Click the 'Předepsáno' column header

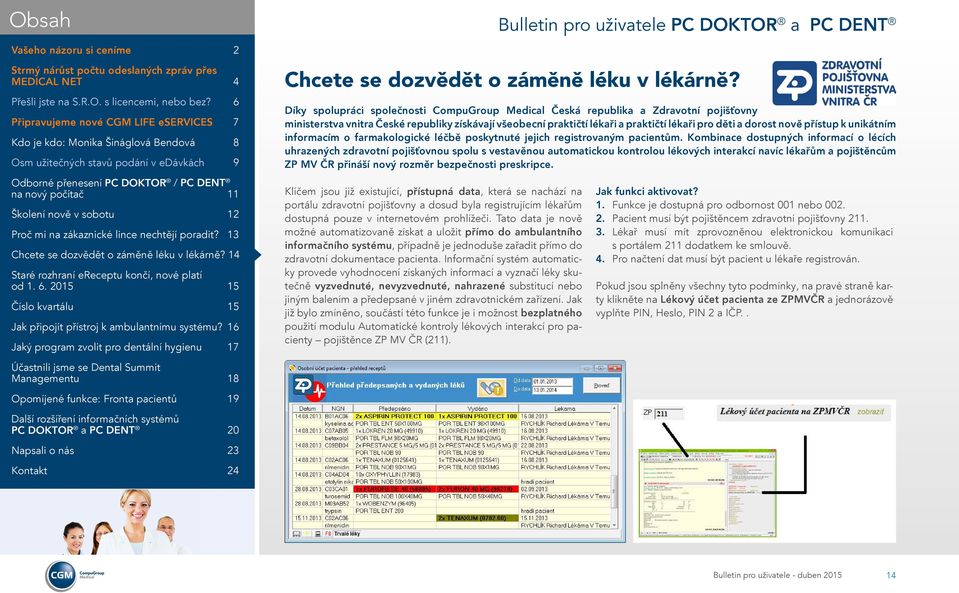click(x=394, y=408)
